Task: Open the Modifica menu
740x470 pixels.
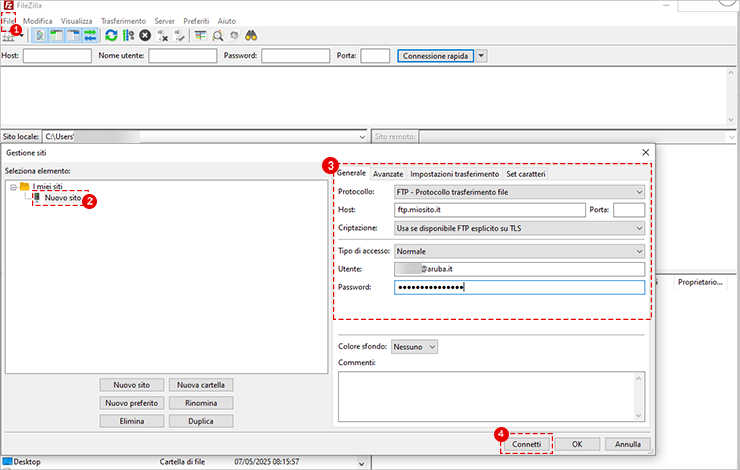Action: 38,21
